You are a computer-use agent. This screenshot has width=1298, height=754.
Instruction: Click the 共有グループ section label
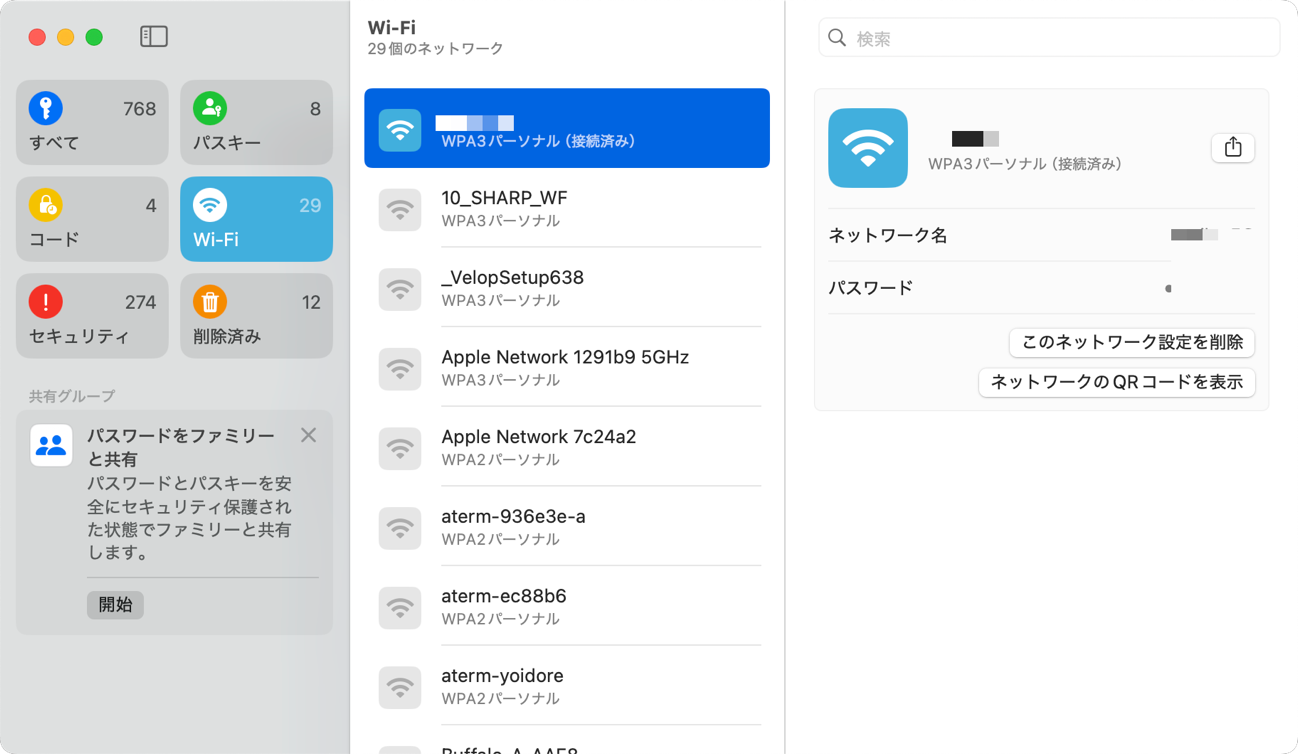[72, 396]
